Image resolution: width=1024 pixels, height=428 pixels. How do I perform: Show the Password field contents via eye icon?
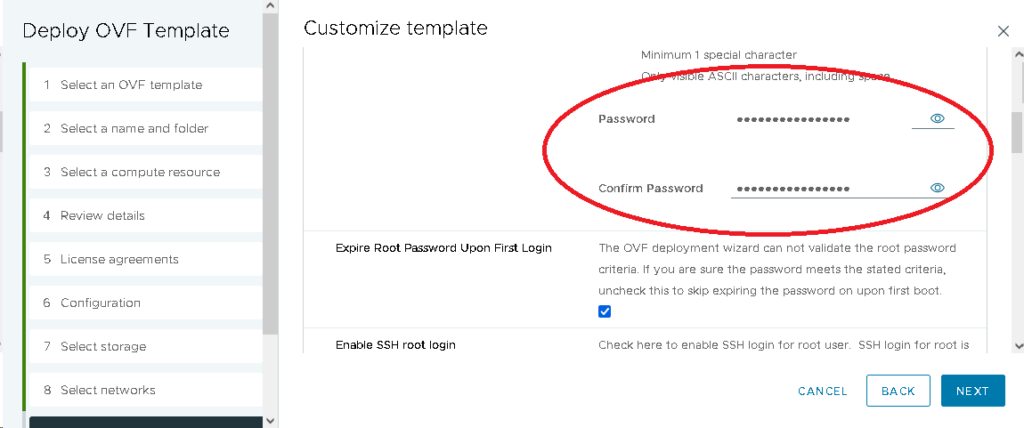tap(938, 119)
